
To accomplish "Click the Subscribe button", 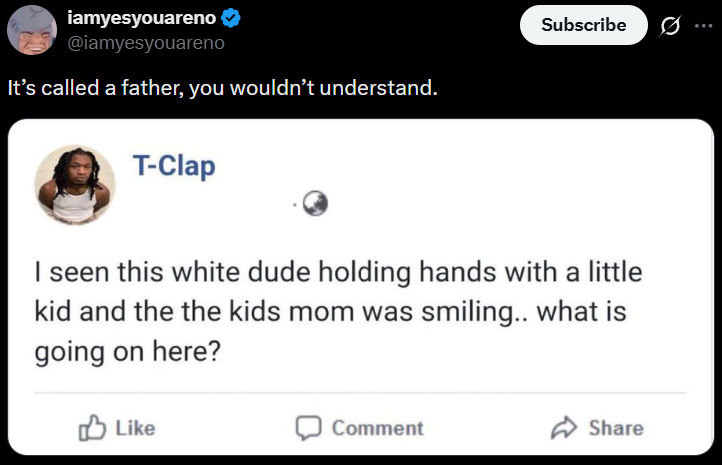I will (583, 25).
